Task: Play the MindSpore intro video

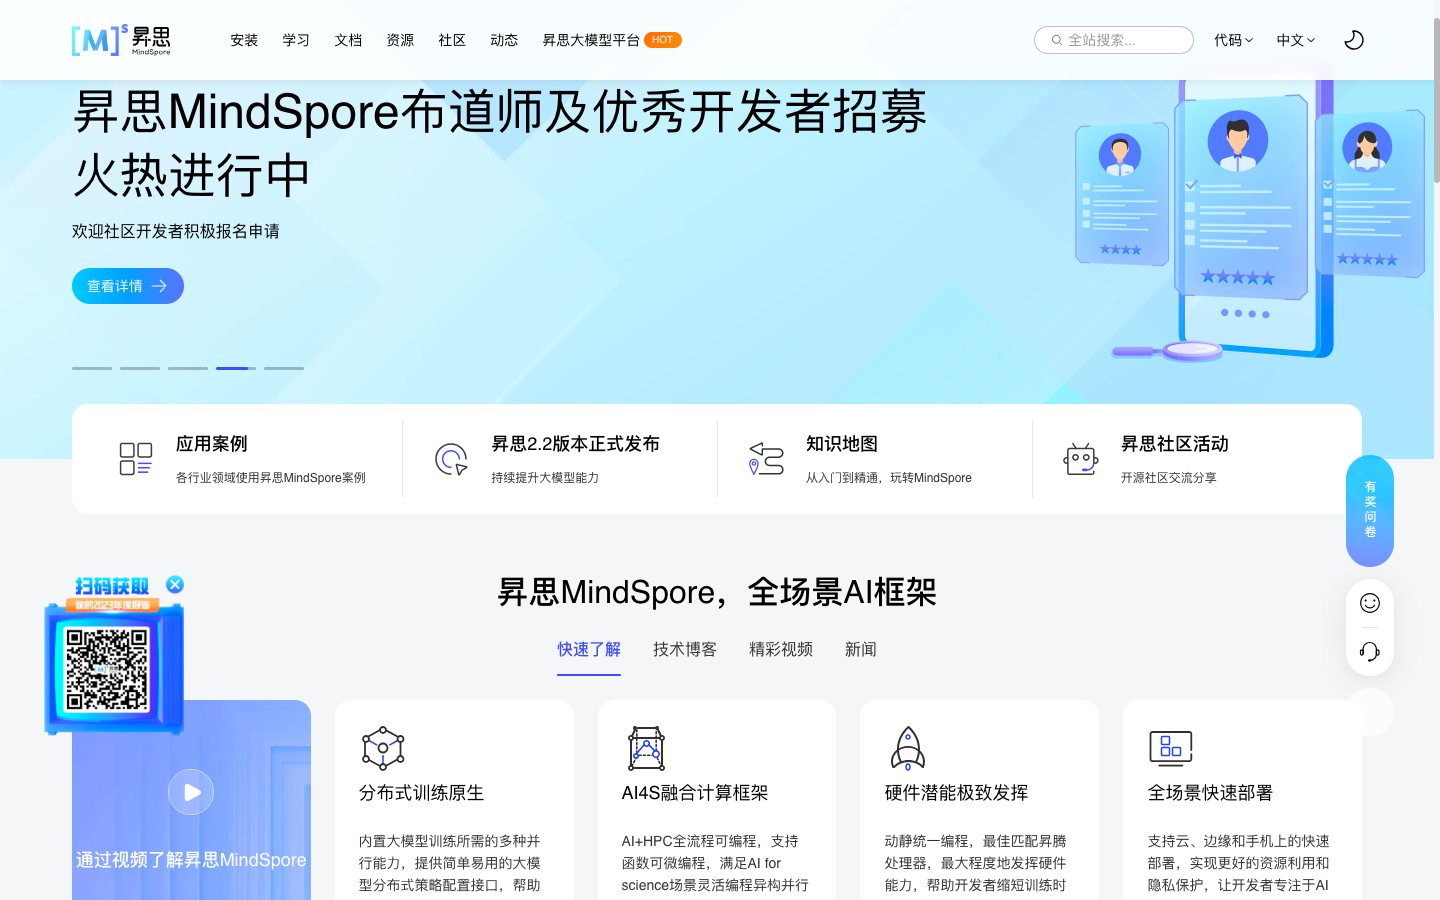Action: pos(191,792)
